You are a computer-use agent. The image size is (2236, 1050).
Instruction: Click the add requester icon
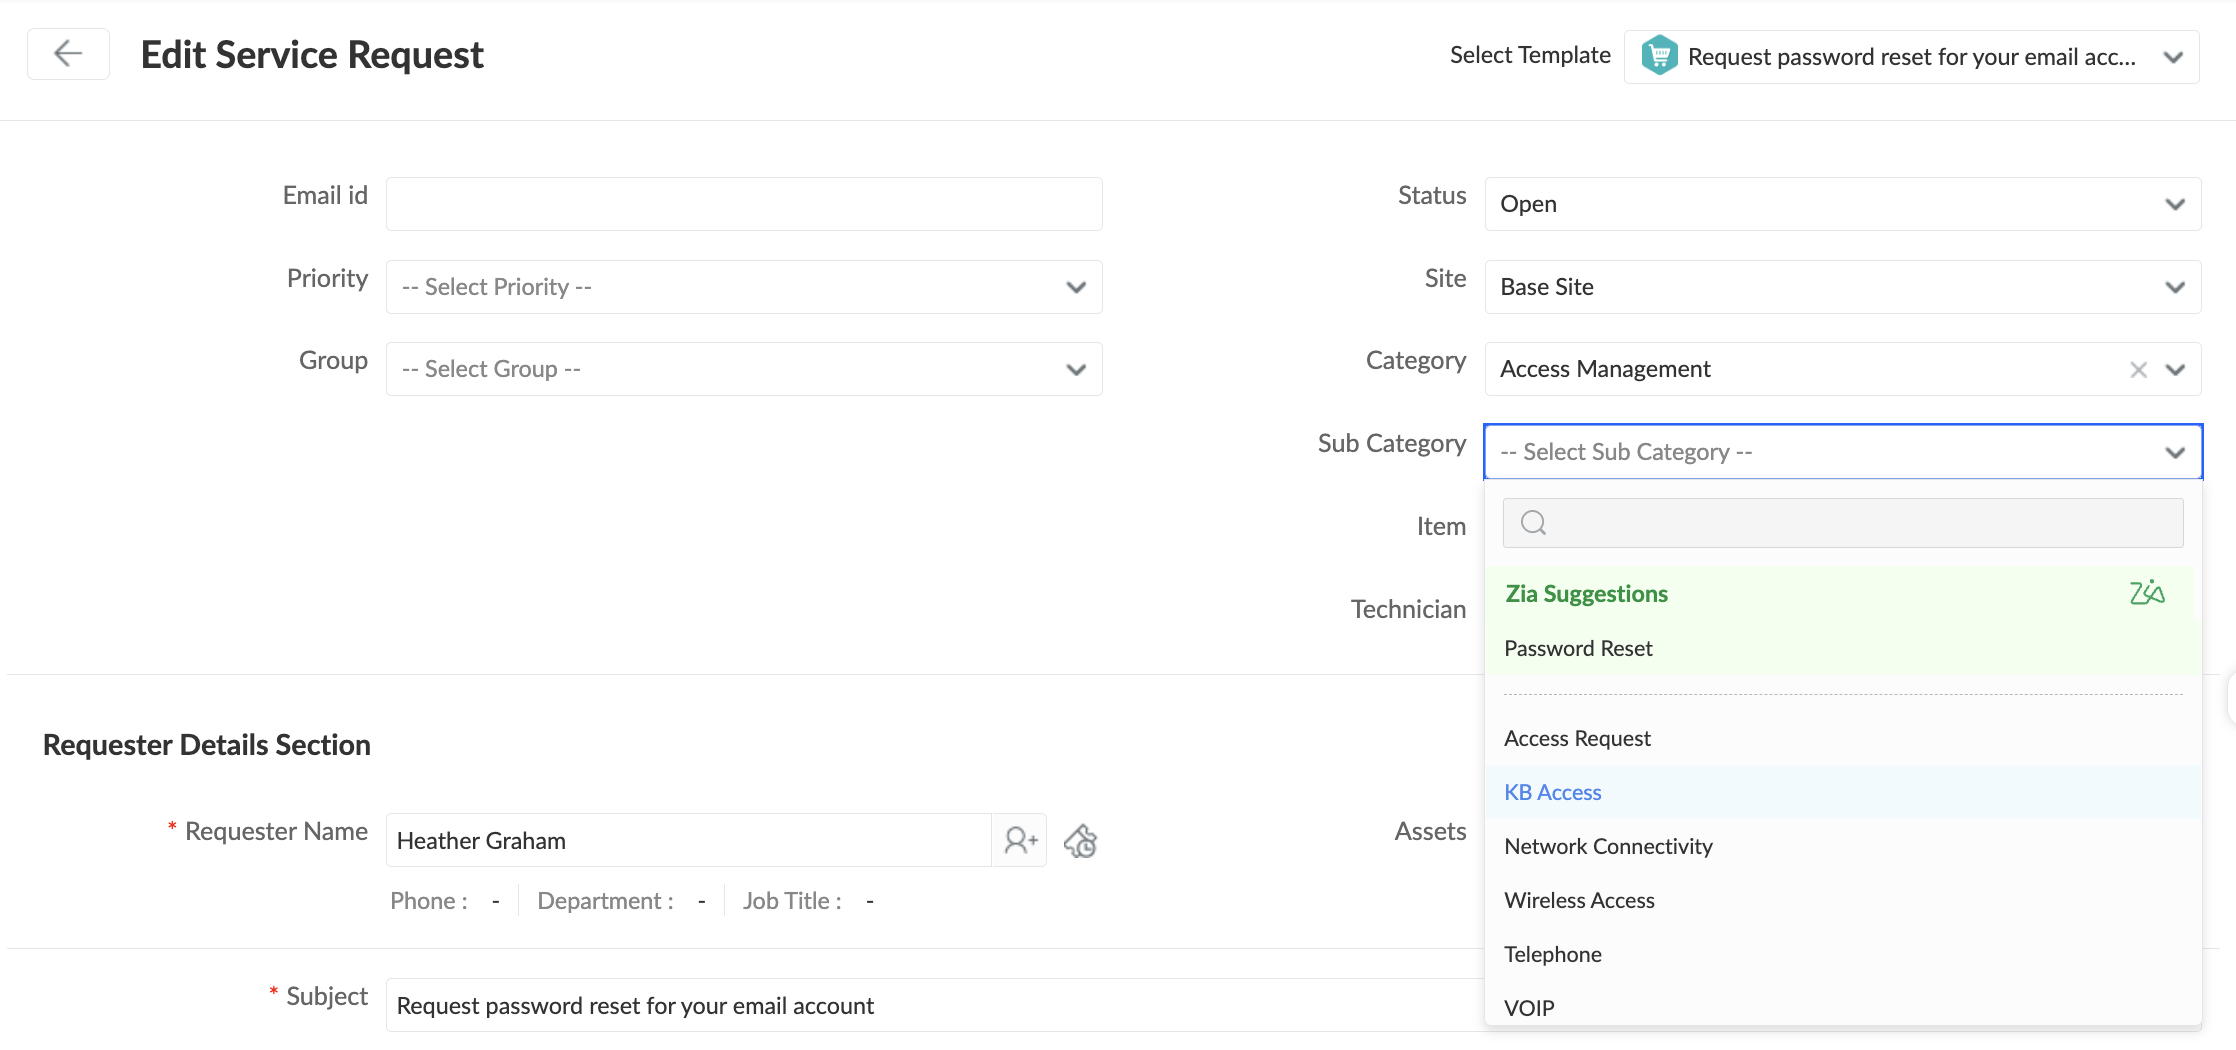[1020, 841]
